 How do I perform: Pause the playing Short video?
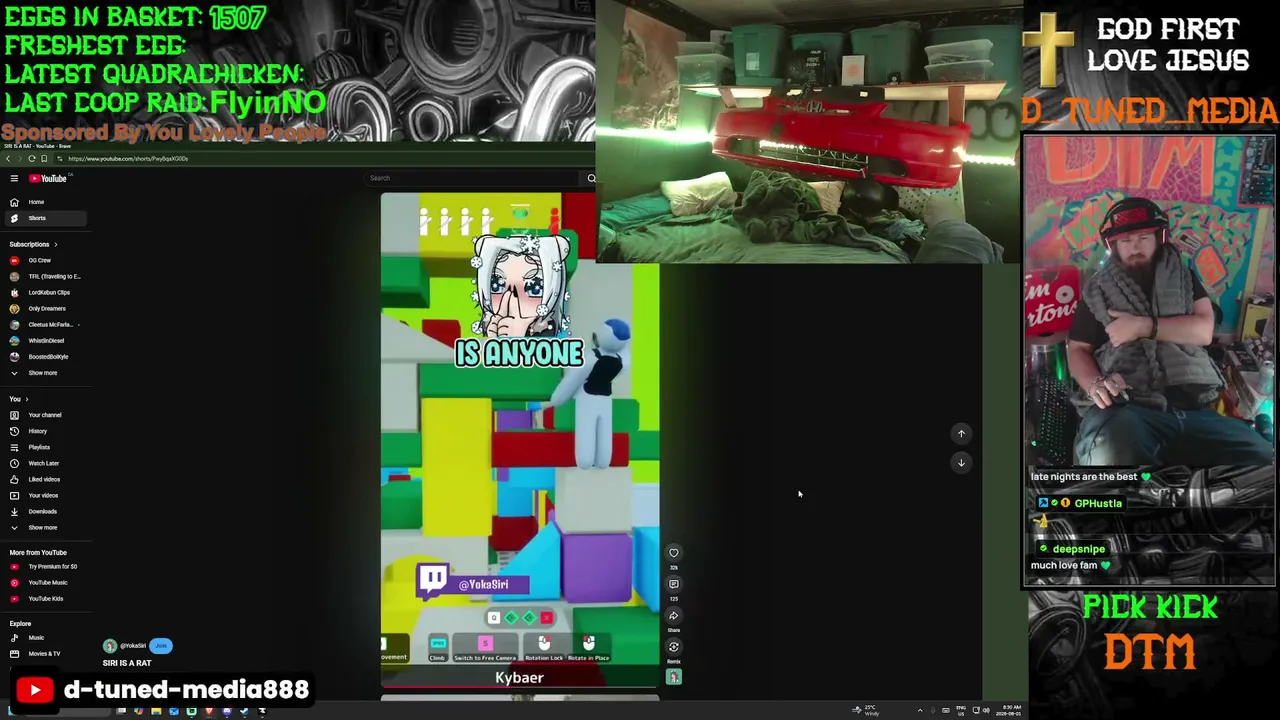[520, 440]
